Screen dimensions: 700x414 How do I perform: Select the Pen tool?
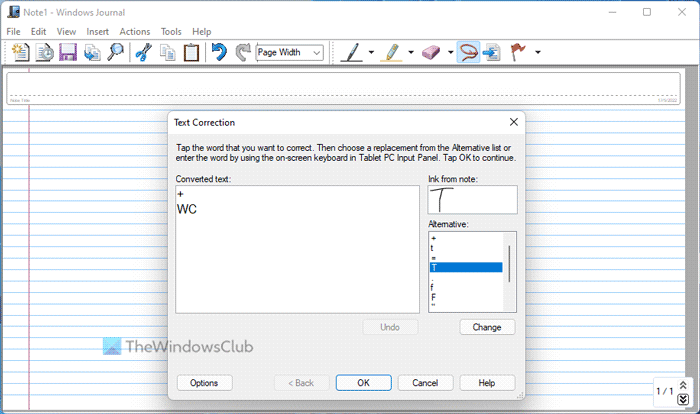pyautogui.click(x=352, y=52)
